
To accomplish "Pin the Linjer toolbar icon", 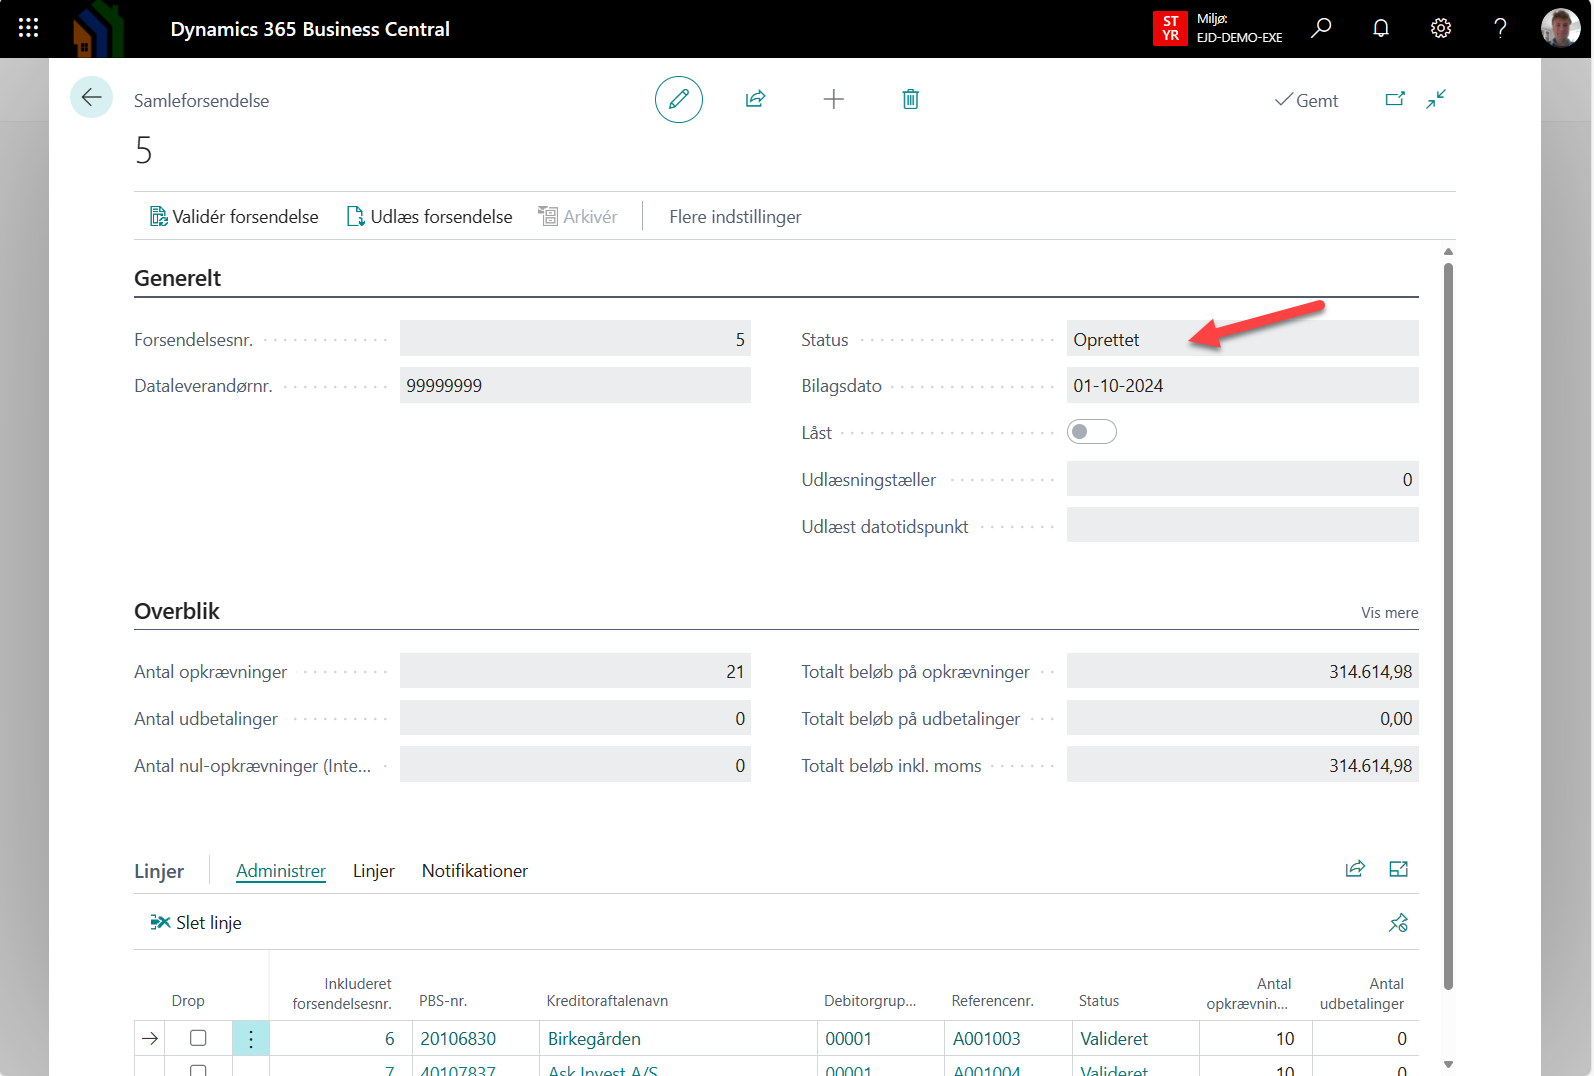I will click(1397, 922).
